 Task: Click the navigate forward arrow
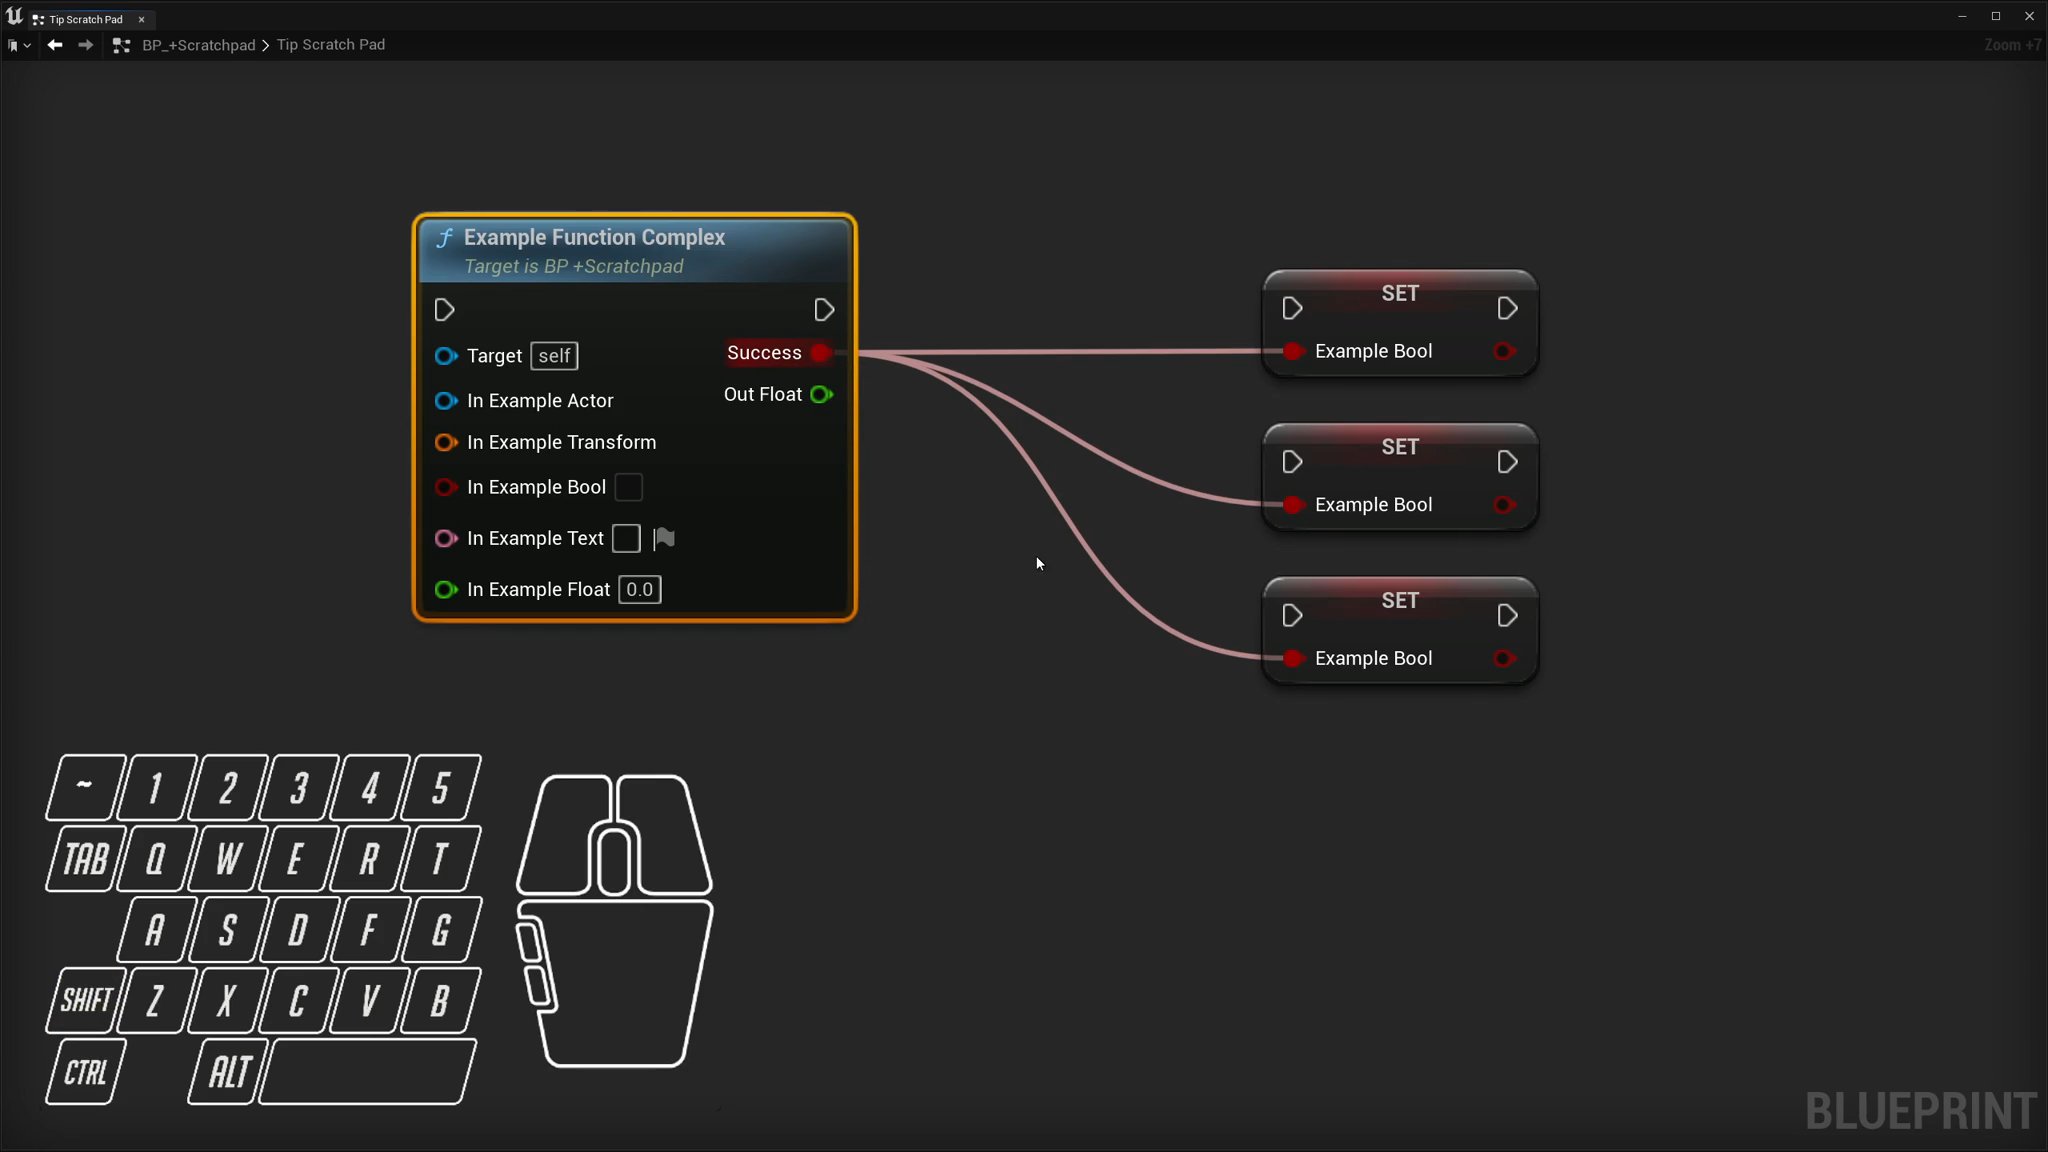(86, 45)
